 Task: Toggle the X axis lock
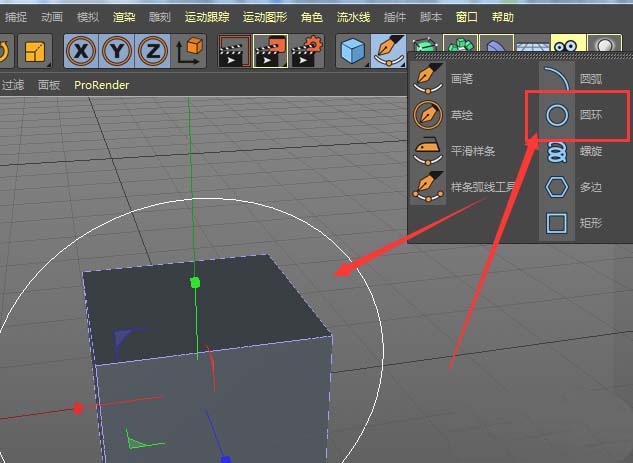click(x=81, y=51)
